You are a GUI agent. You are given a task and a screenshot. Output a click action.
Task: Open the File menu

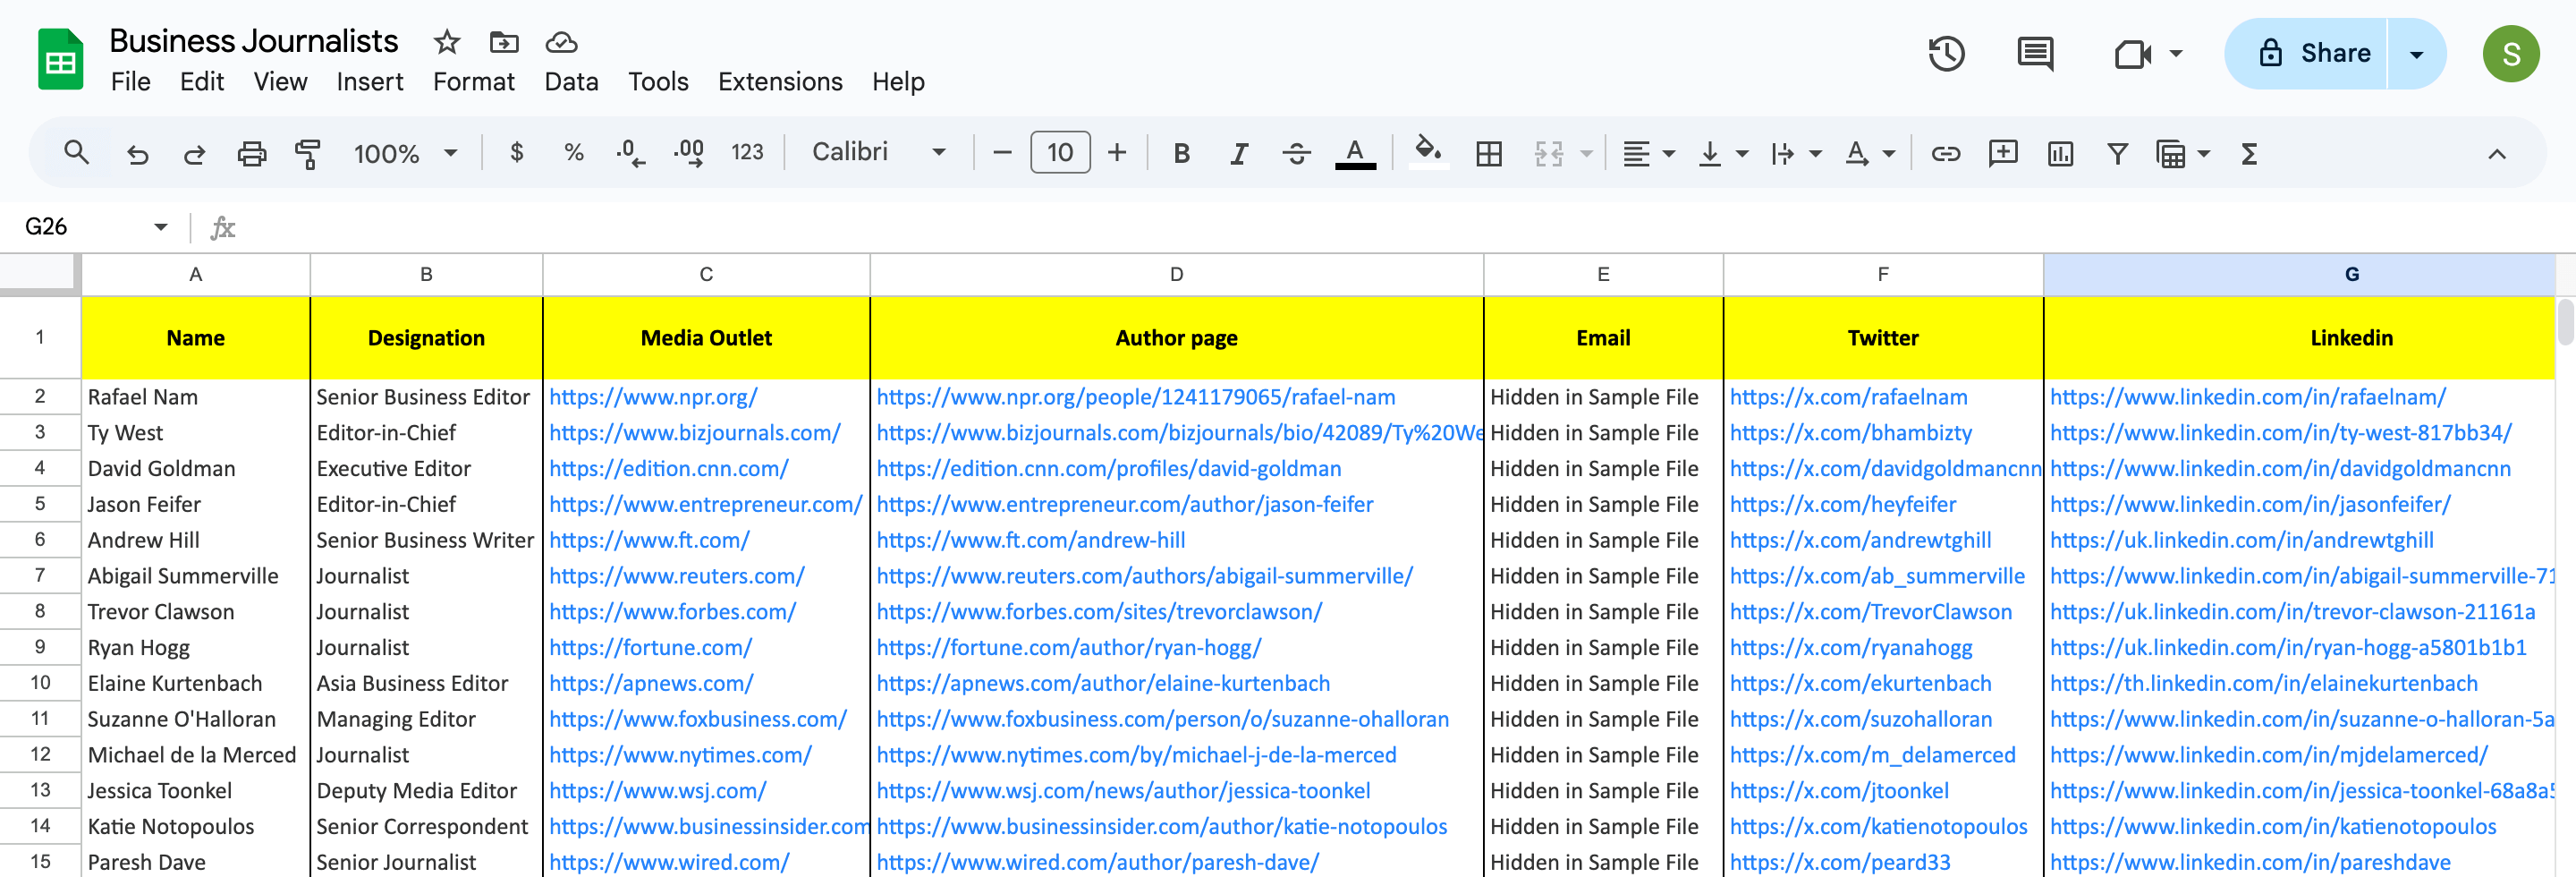pyautogui.click(x=130, y=82)
